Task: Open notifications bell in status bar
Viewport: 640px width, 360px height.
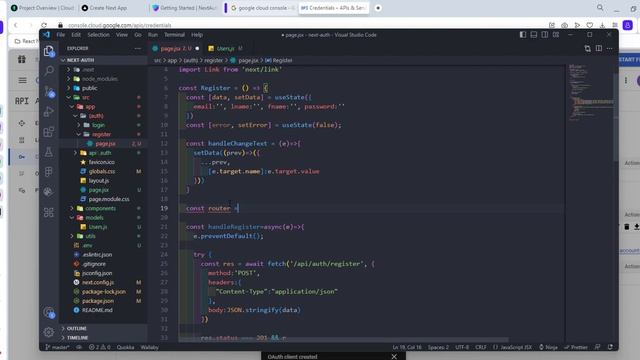Action: 610,347
